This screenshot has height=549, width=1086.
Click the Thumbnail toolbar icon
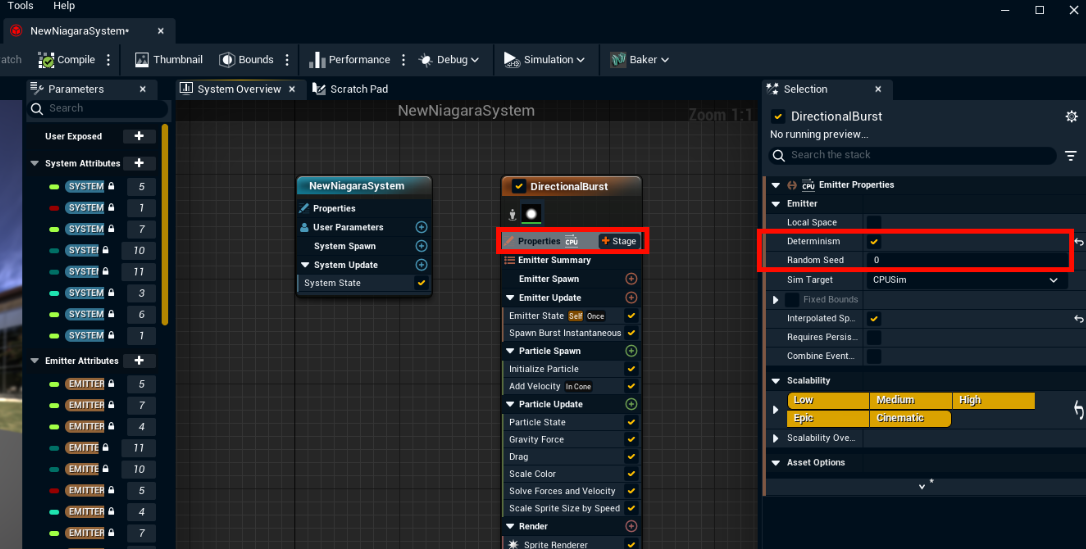pyautogui.click(x=142, y=60)
